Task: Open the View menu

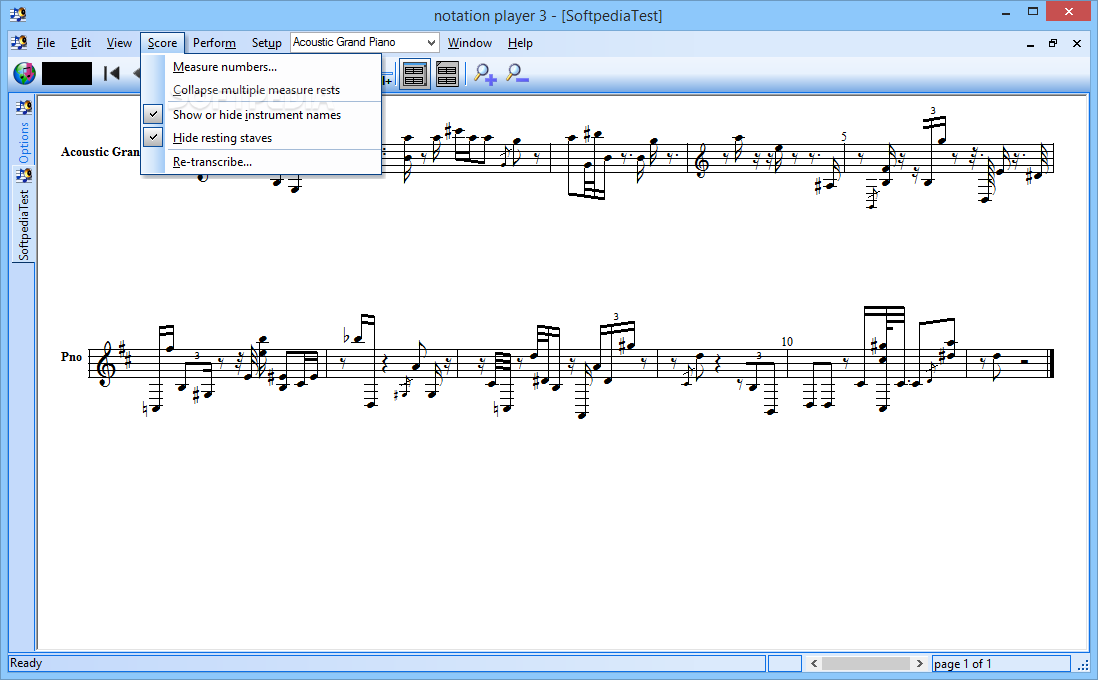Action: (119, 43)
